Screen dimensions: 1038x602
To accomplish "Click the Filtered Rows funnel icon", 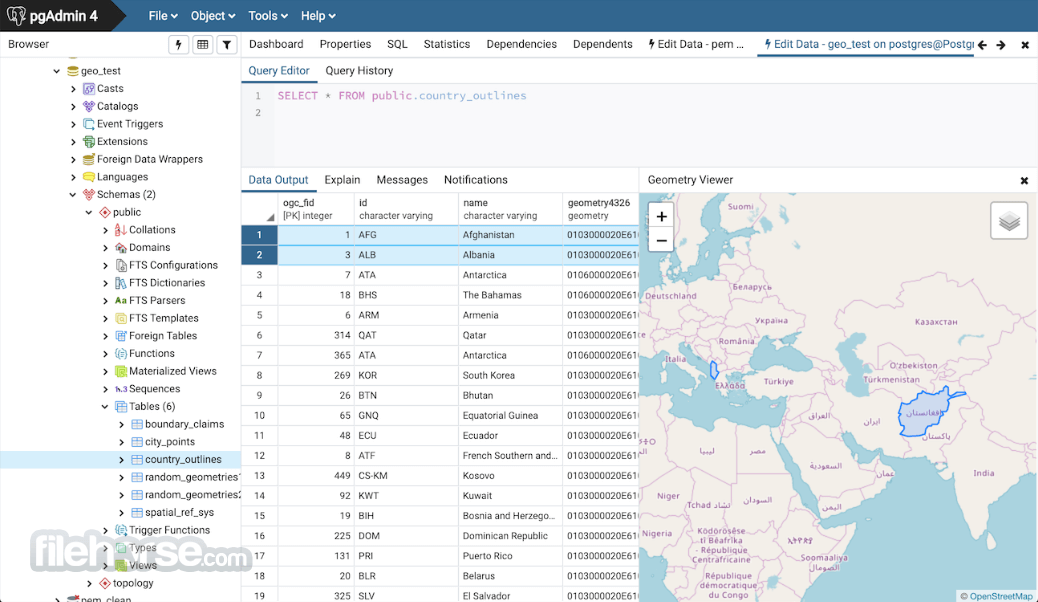I will click(226, 44).
